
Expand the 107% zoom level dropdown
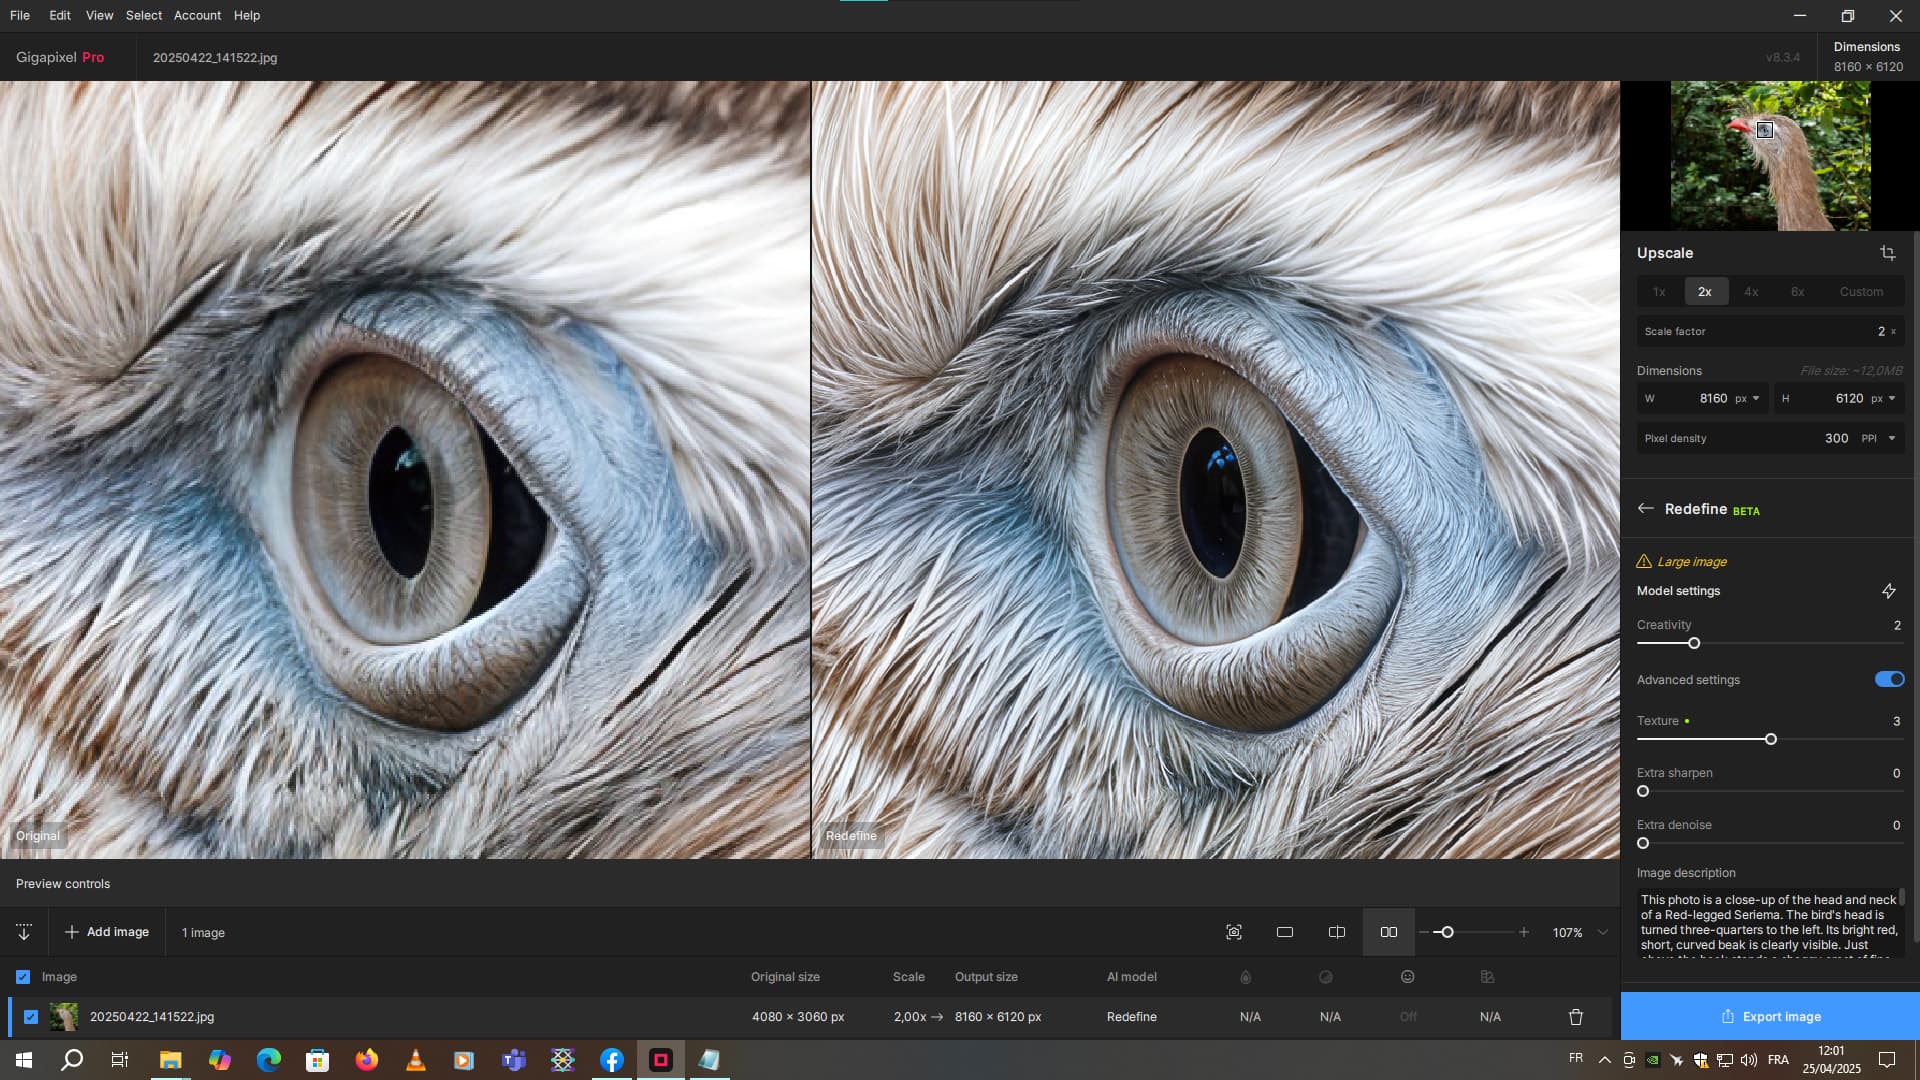tap(1603, 932)
